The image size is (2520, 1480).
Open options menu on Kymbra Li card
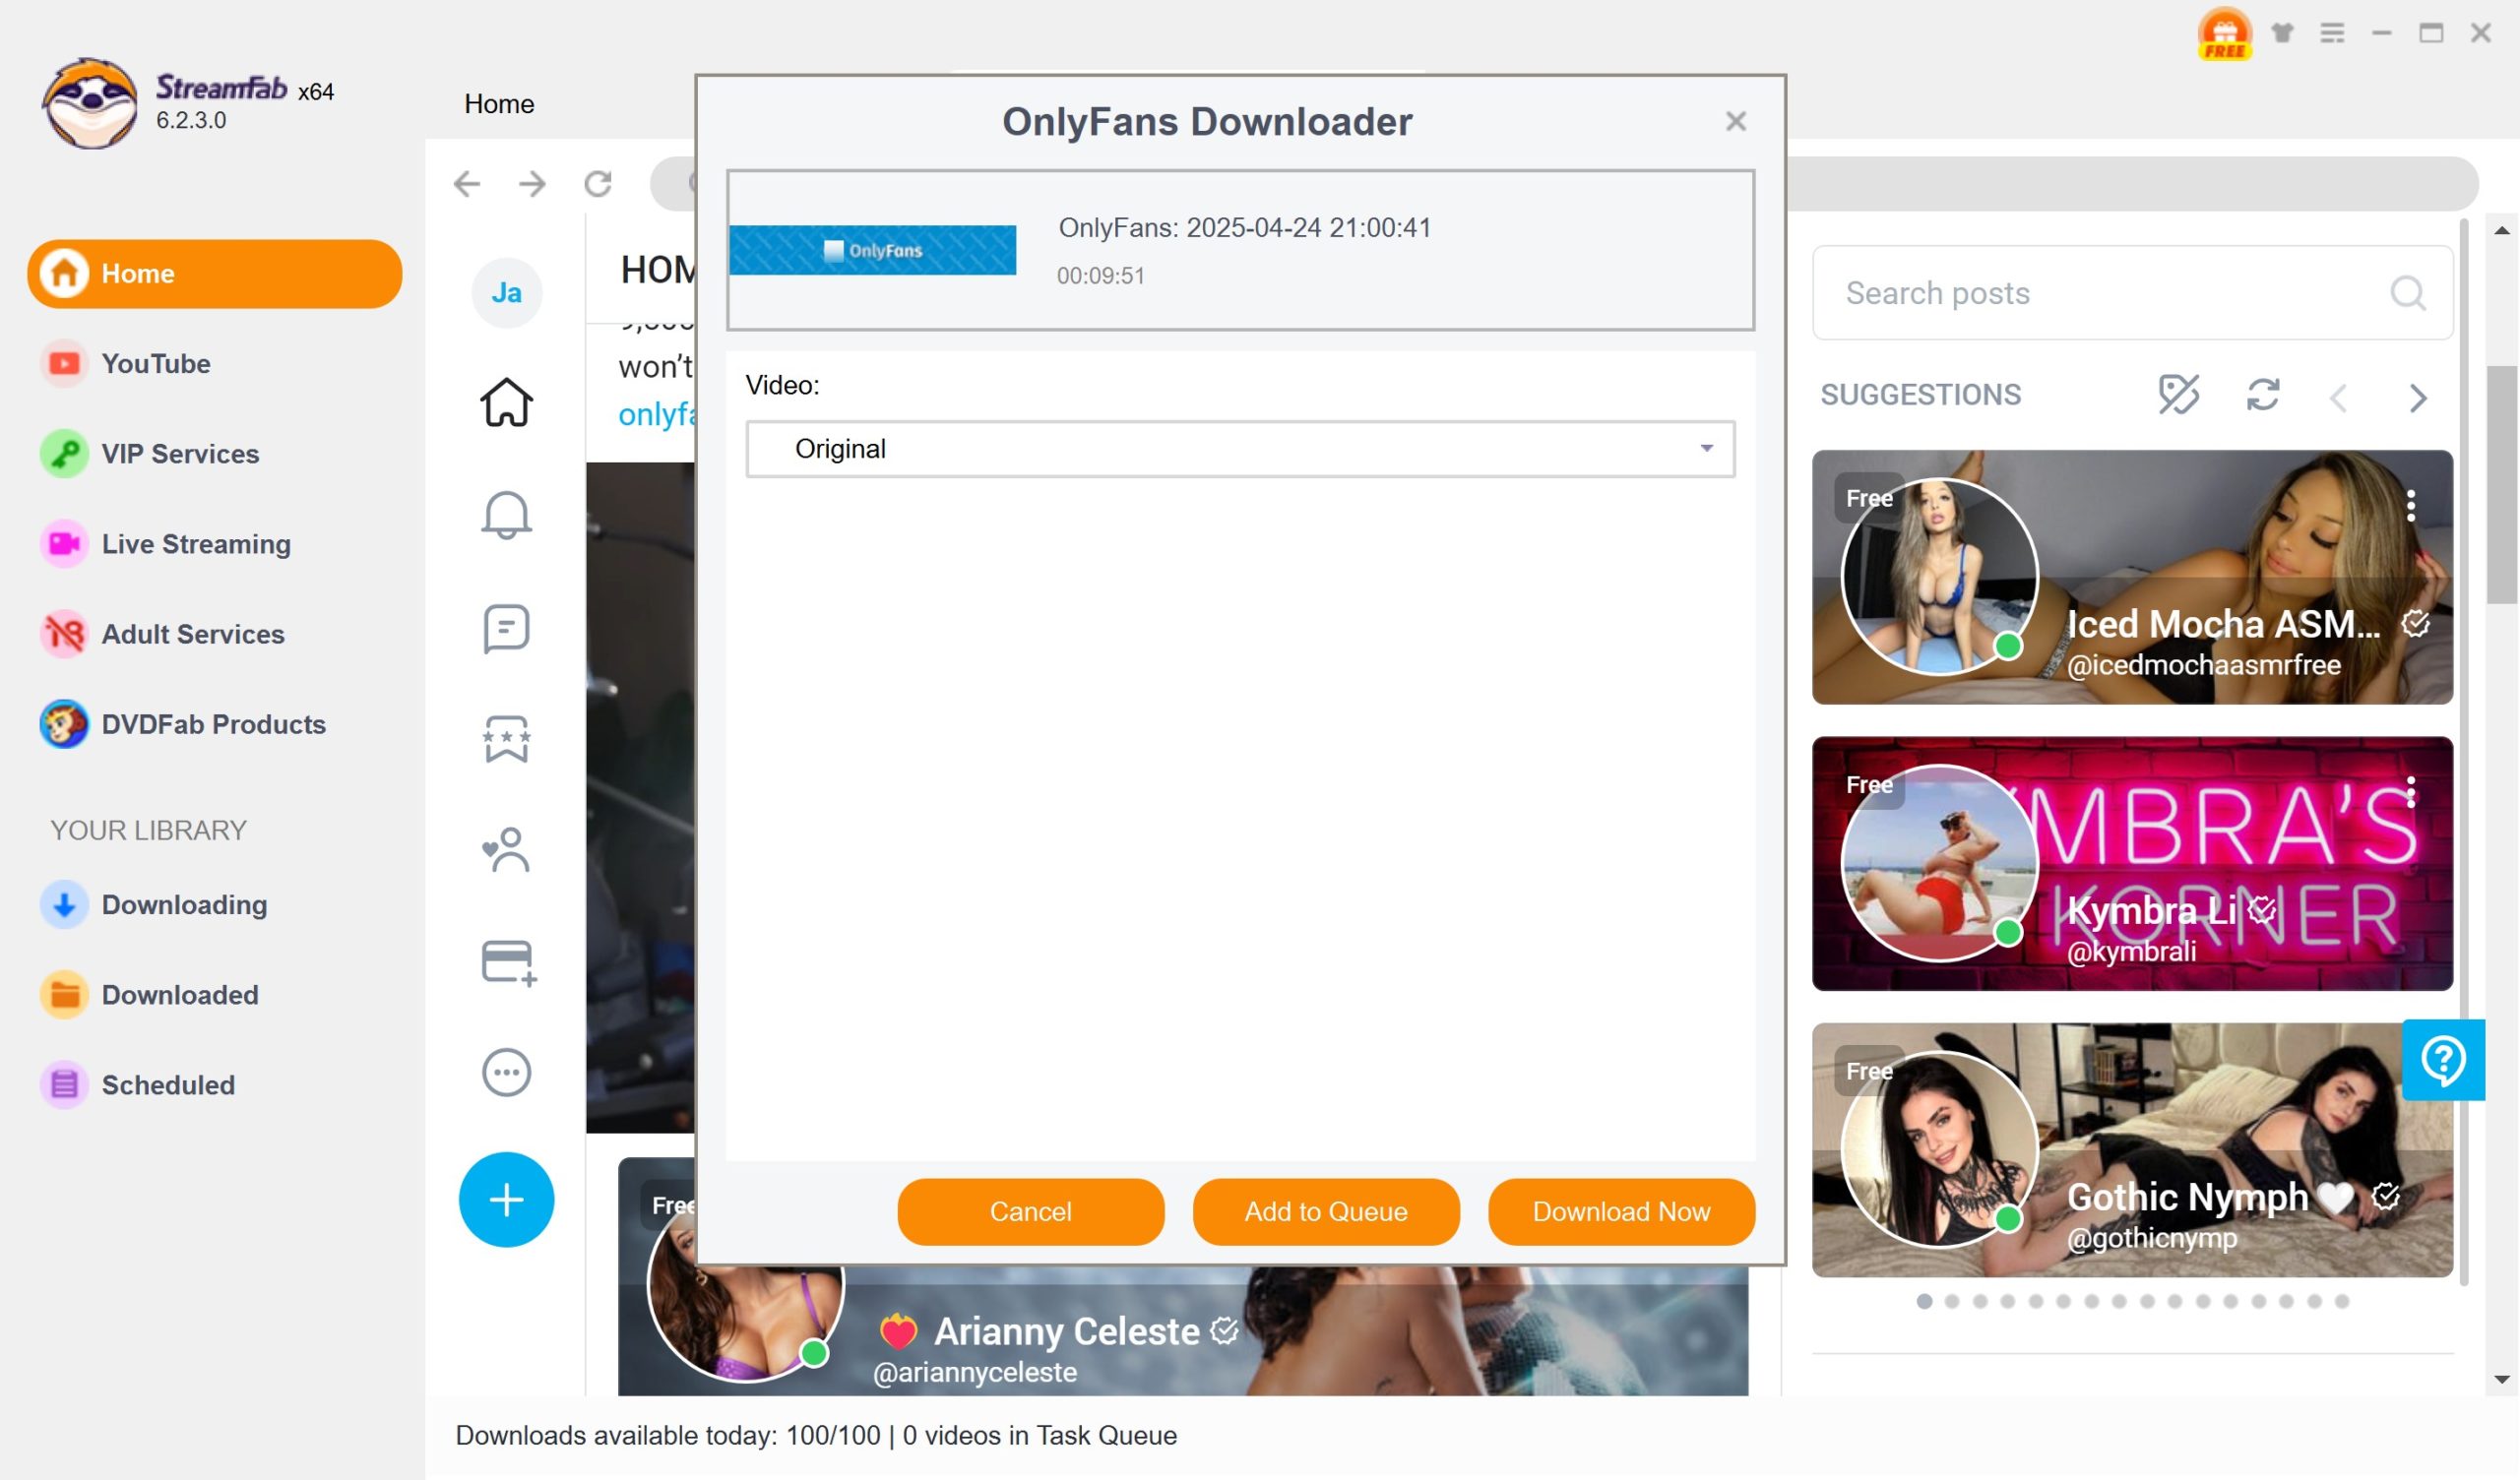(2411, 792)
